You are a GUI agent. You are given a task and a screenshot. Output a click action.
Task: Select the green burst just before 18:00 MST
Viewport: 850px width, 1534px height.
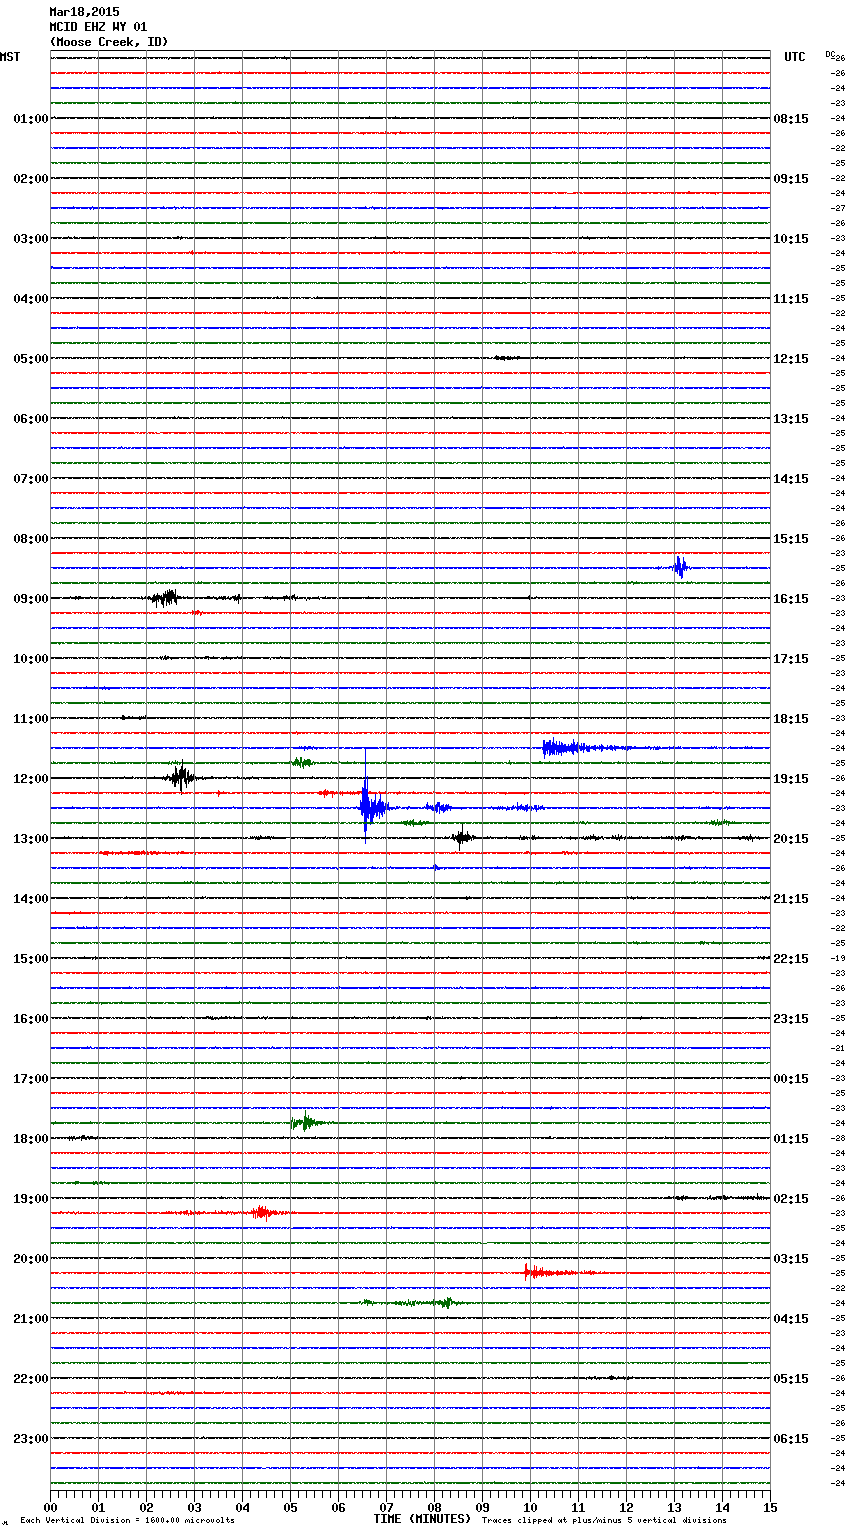coord(304,1122)
